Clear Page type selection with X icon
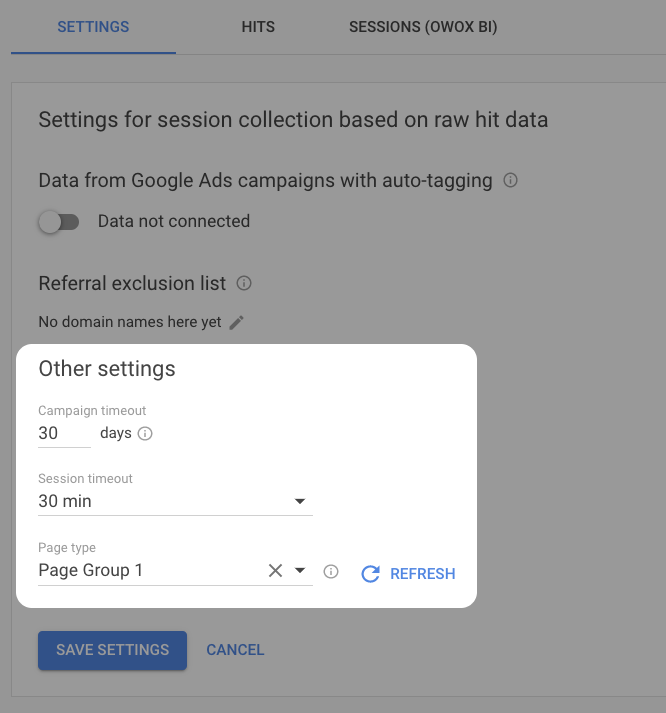The image size is (666, 713). click(275, 571)
